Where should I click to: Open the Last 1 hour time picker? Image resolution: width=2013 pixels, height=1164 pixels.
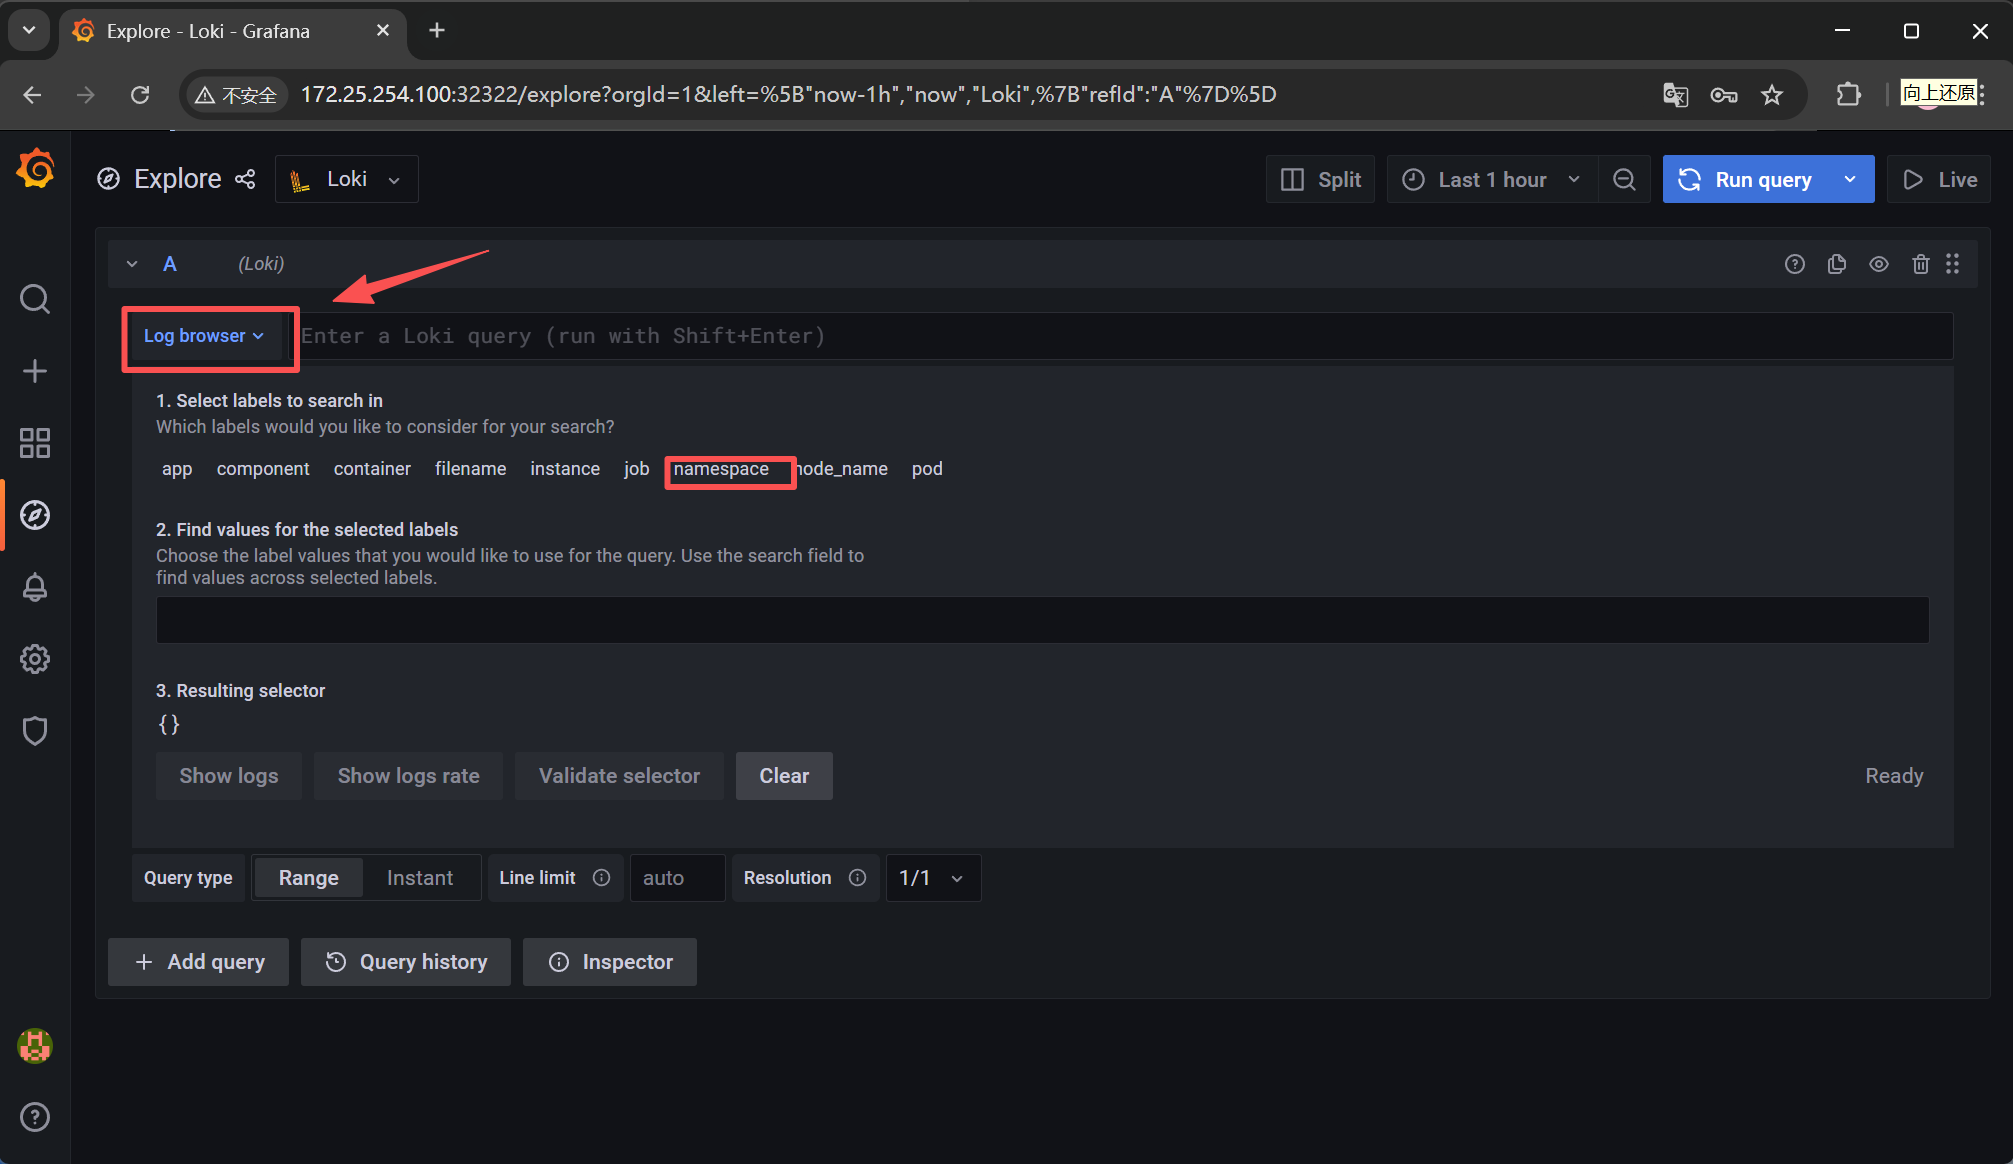click(1492, 179)
